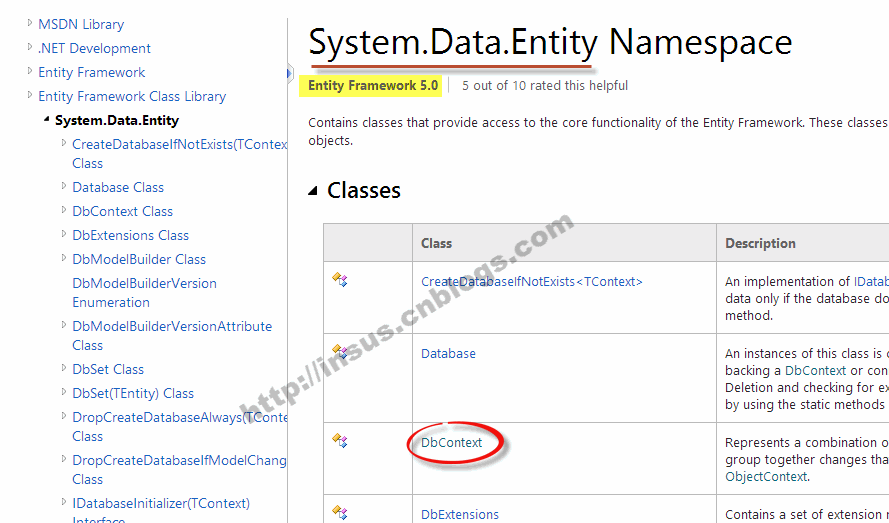Viewport: 889px width, 523px height.
Task: Open DbModelBuilderVersion Enumeration sidebar link
Action: (145, 293)
